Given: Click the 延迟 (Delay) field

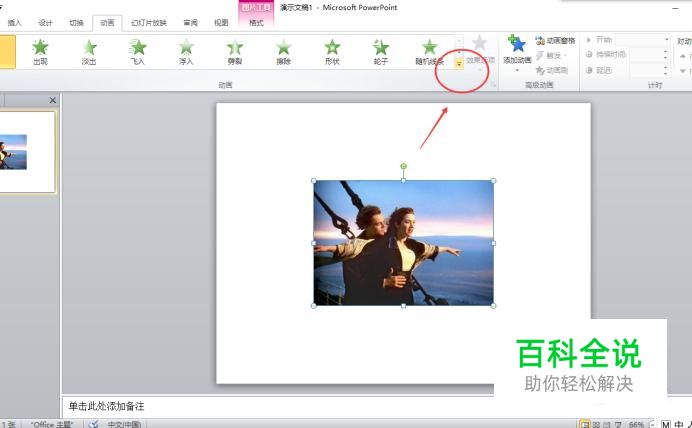Looking at the screenshot, I should tap(647, 70).
